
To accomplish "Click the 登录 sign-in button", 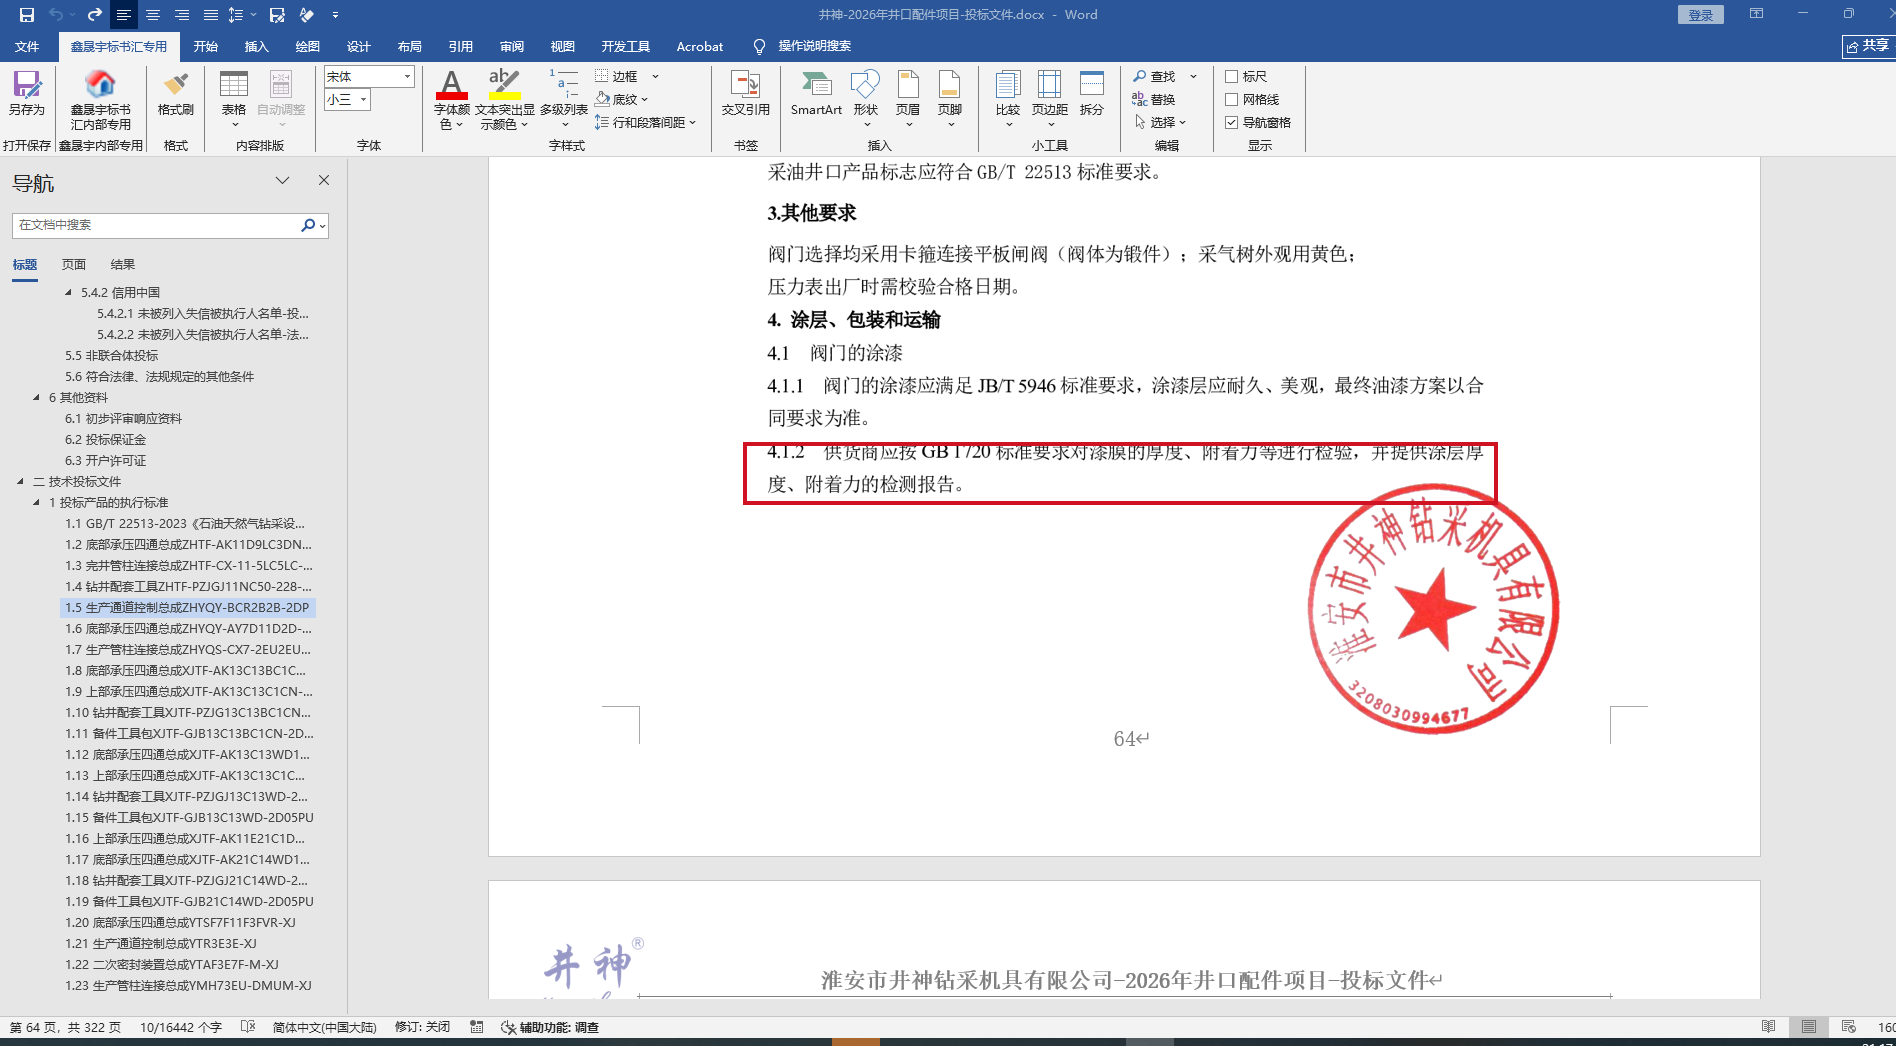I will tap(1701, 15).
